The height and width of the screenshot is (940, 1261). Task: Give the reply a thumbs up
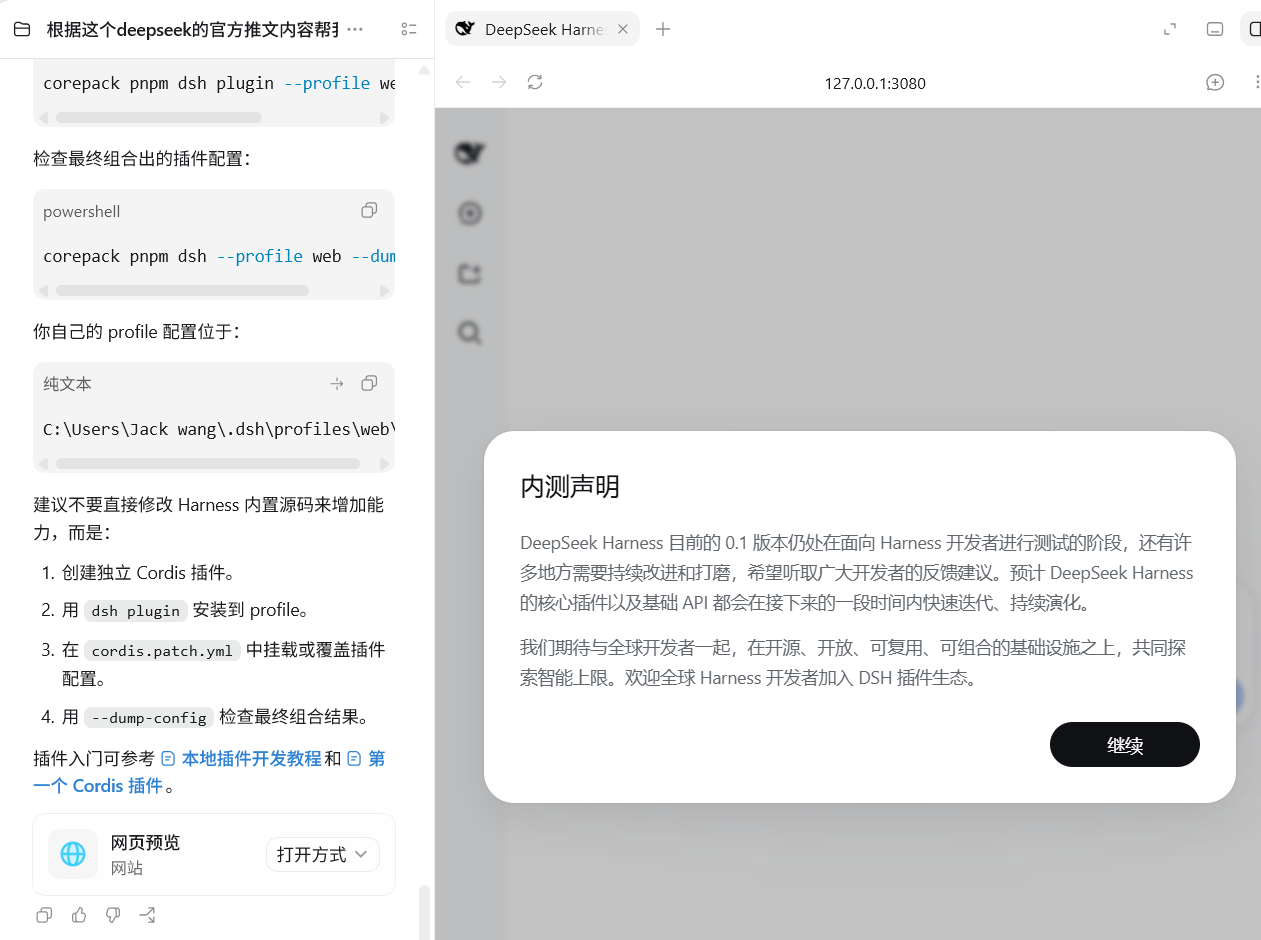pos(79,915)
